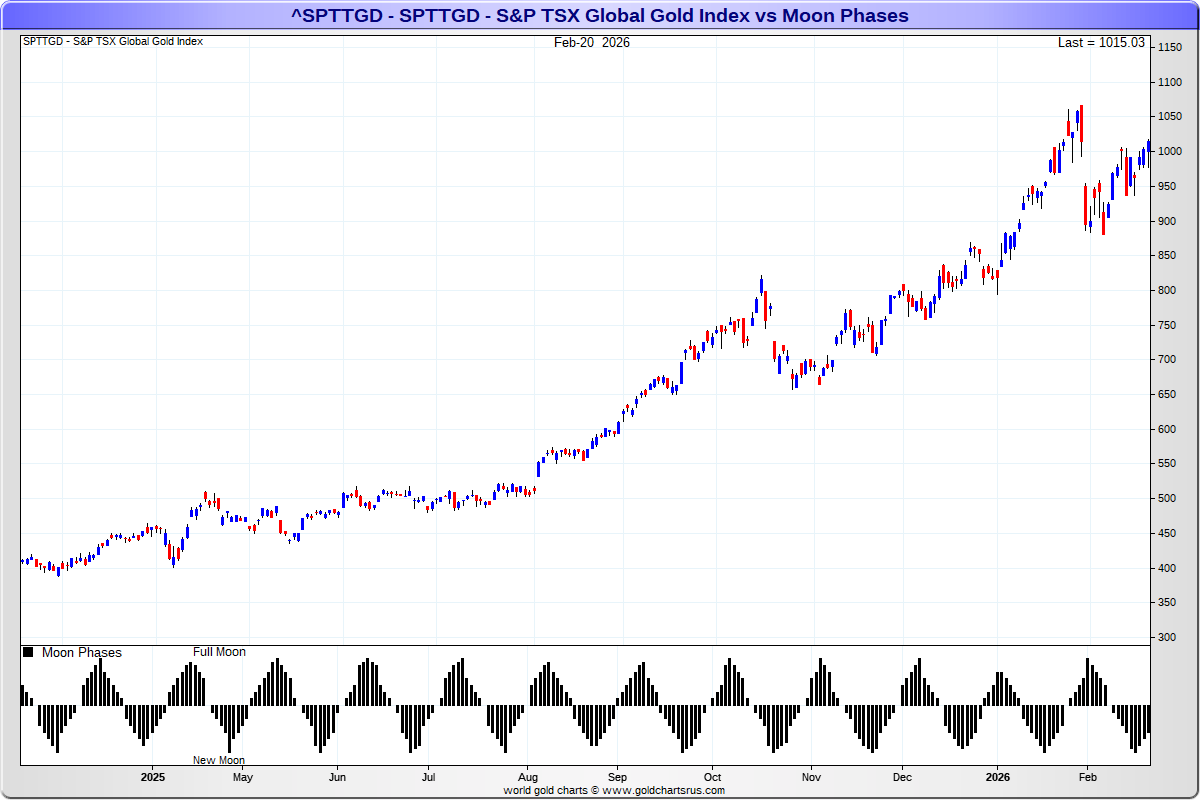The image size is (1200, 800).
Task: Click the 1050 price axis label
Action: coord(1170,117)
